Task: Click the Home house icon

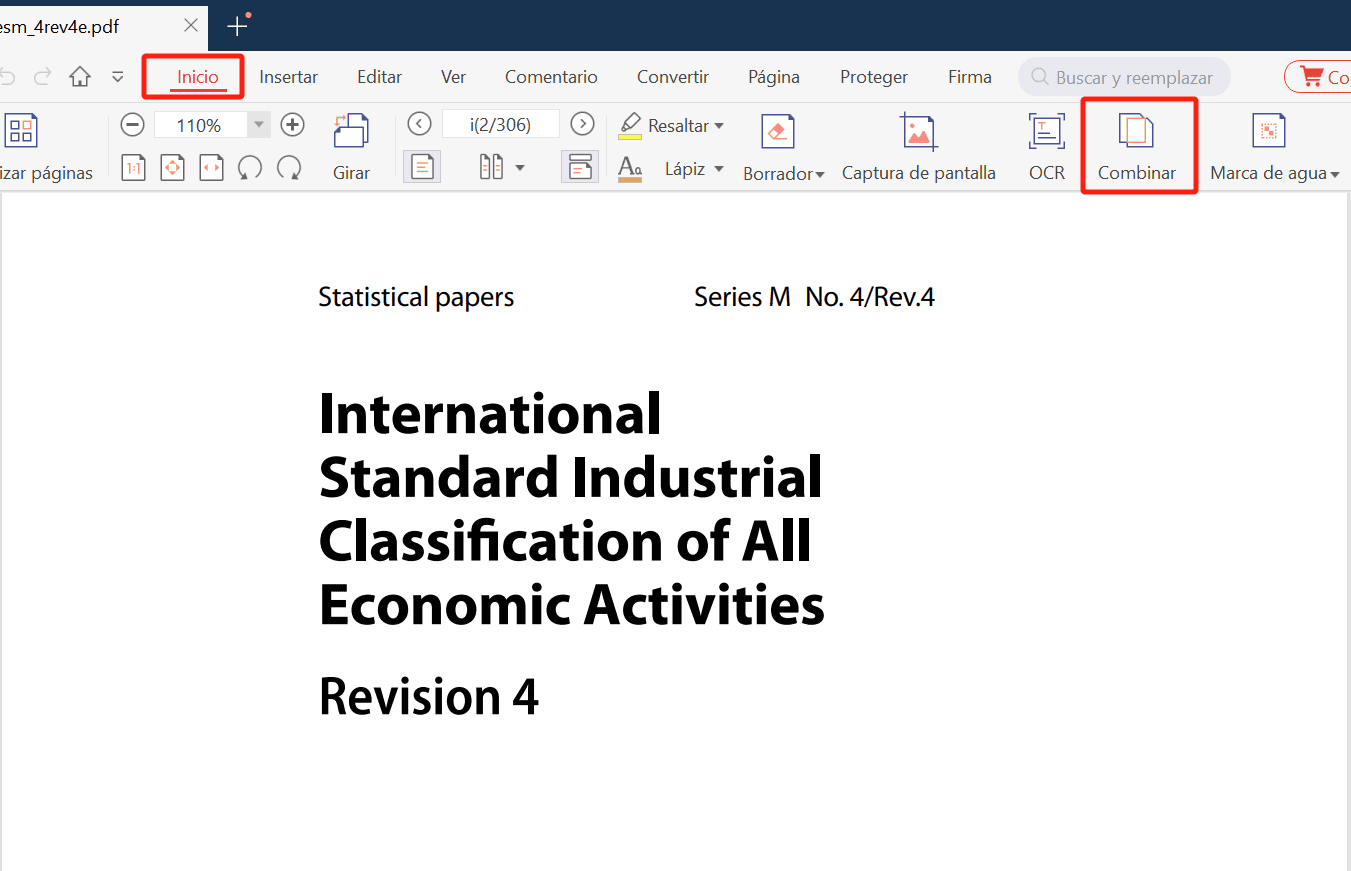Action: (x=80, y=77)
